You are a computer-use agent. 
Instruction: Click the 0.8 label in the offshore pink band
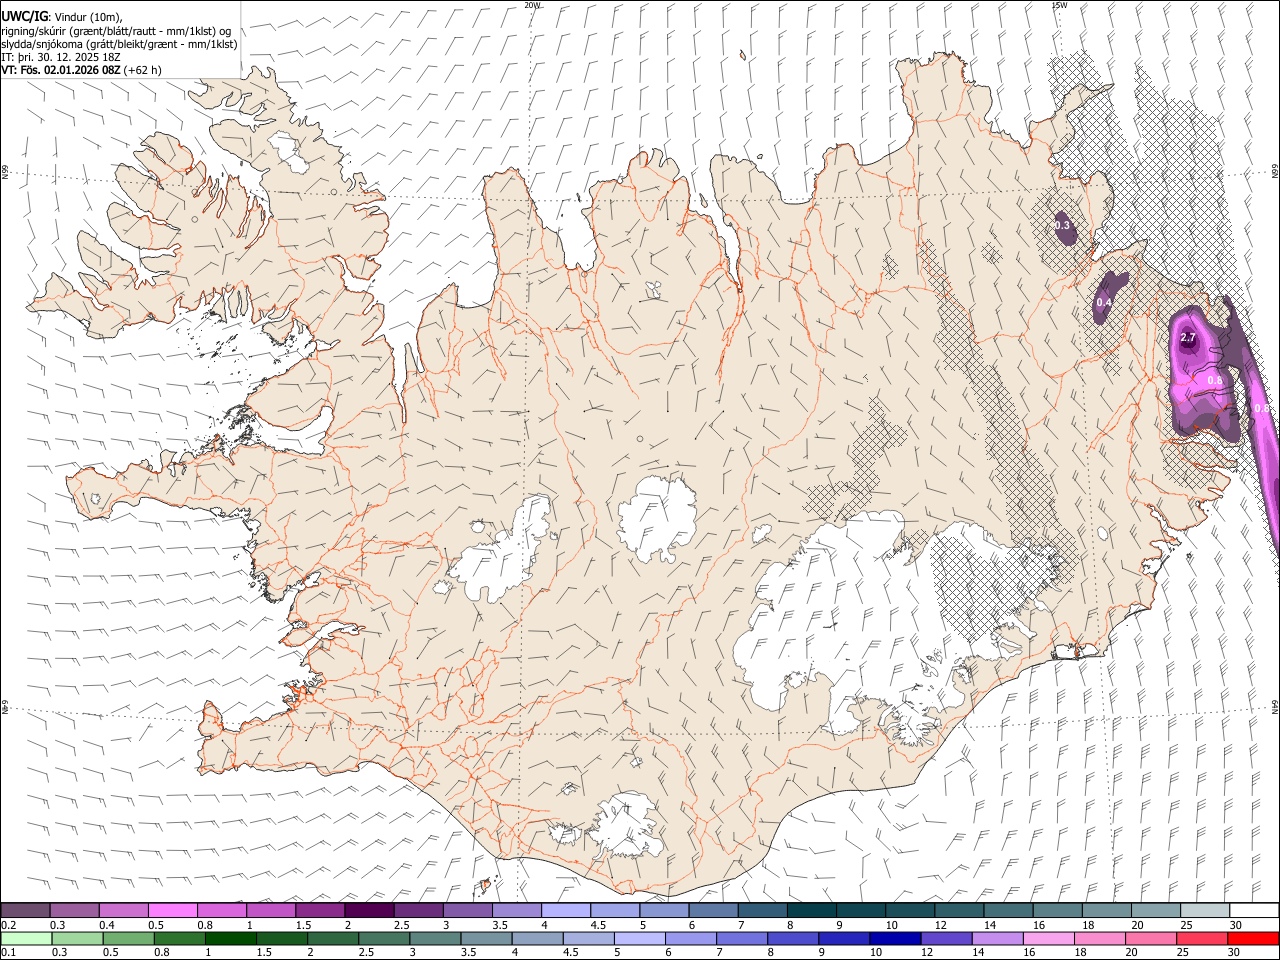[1262, 408]
